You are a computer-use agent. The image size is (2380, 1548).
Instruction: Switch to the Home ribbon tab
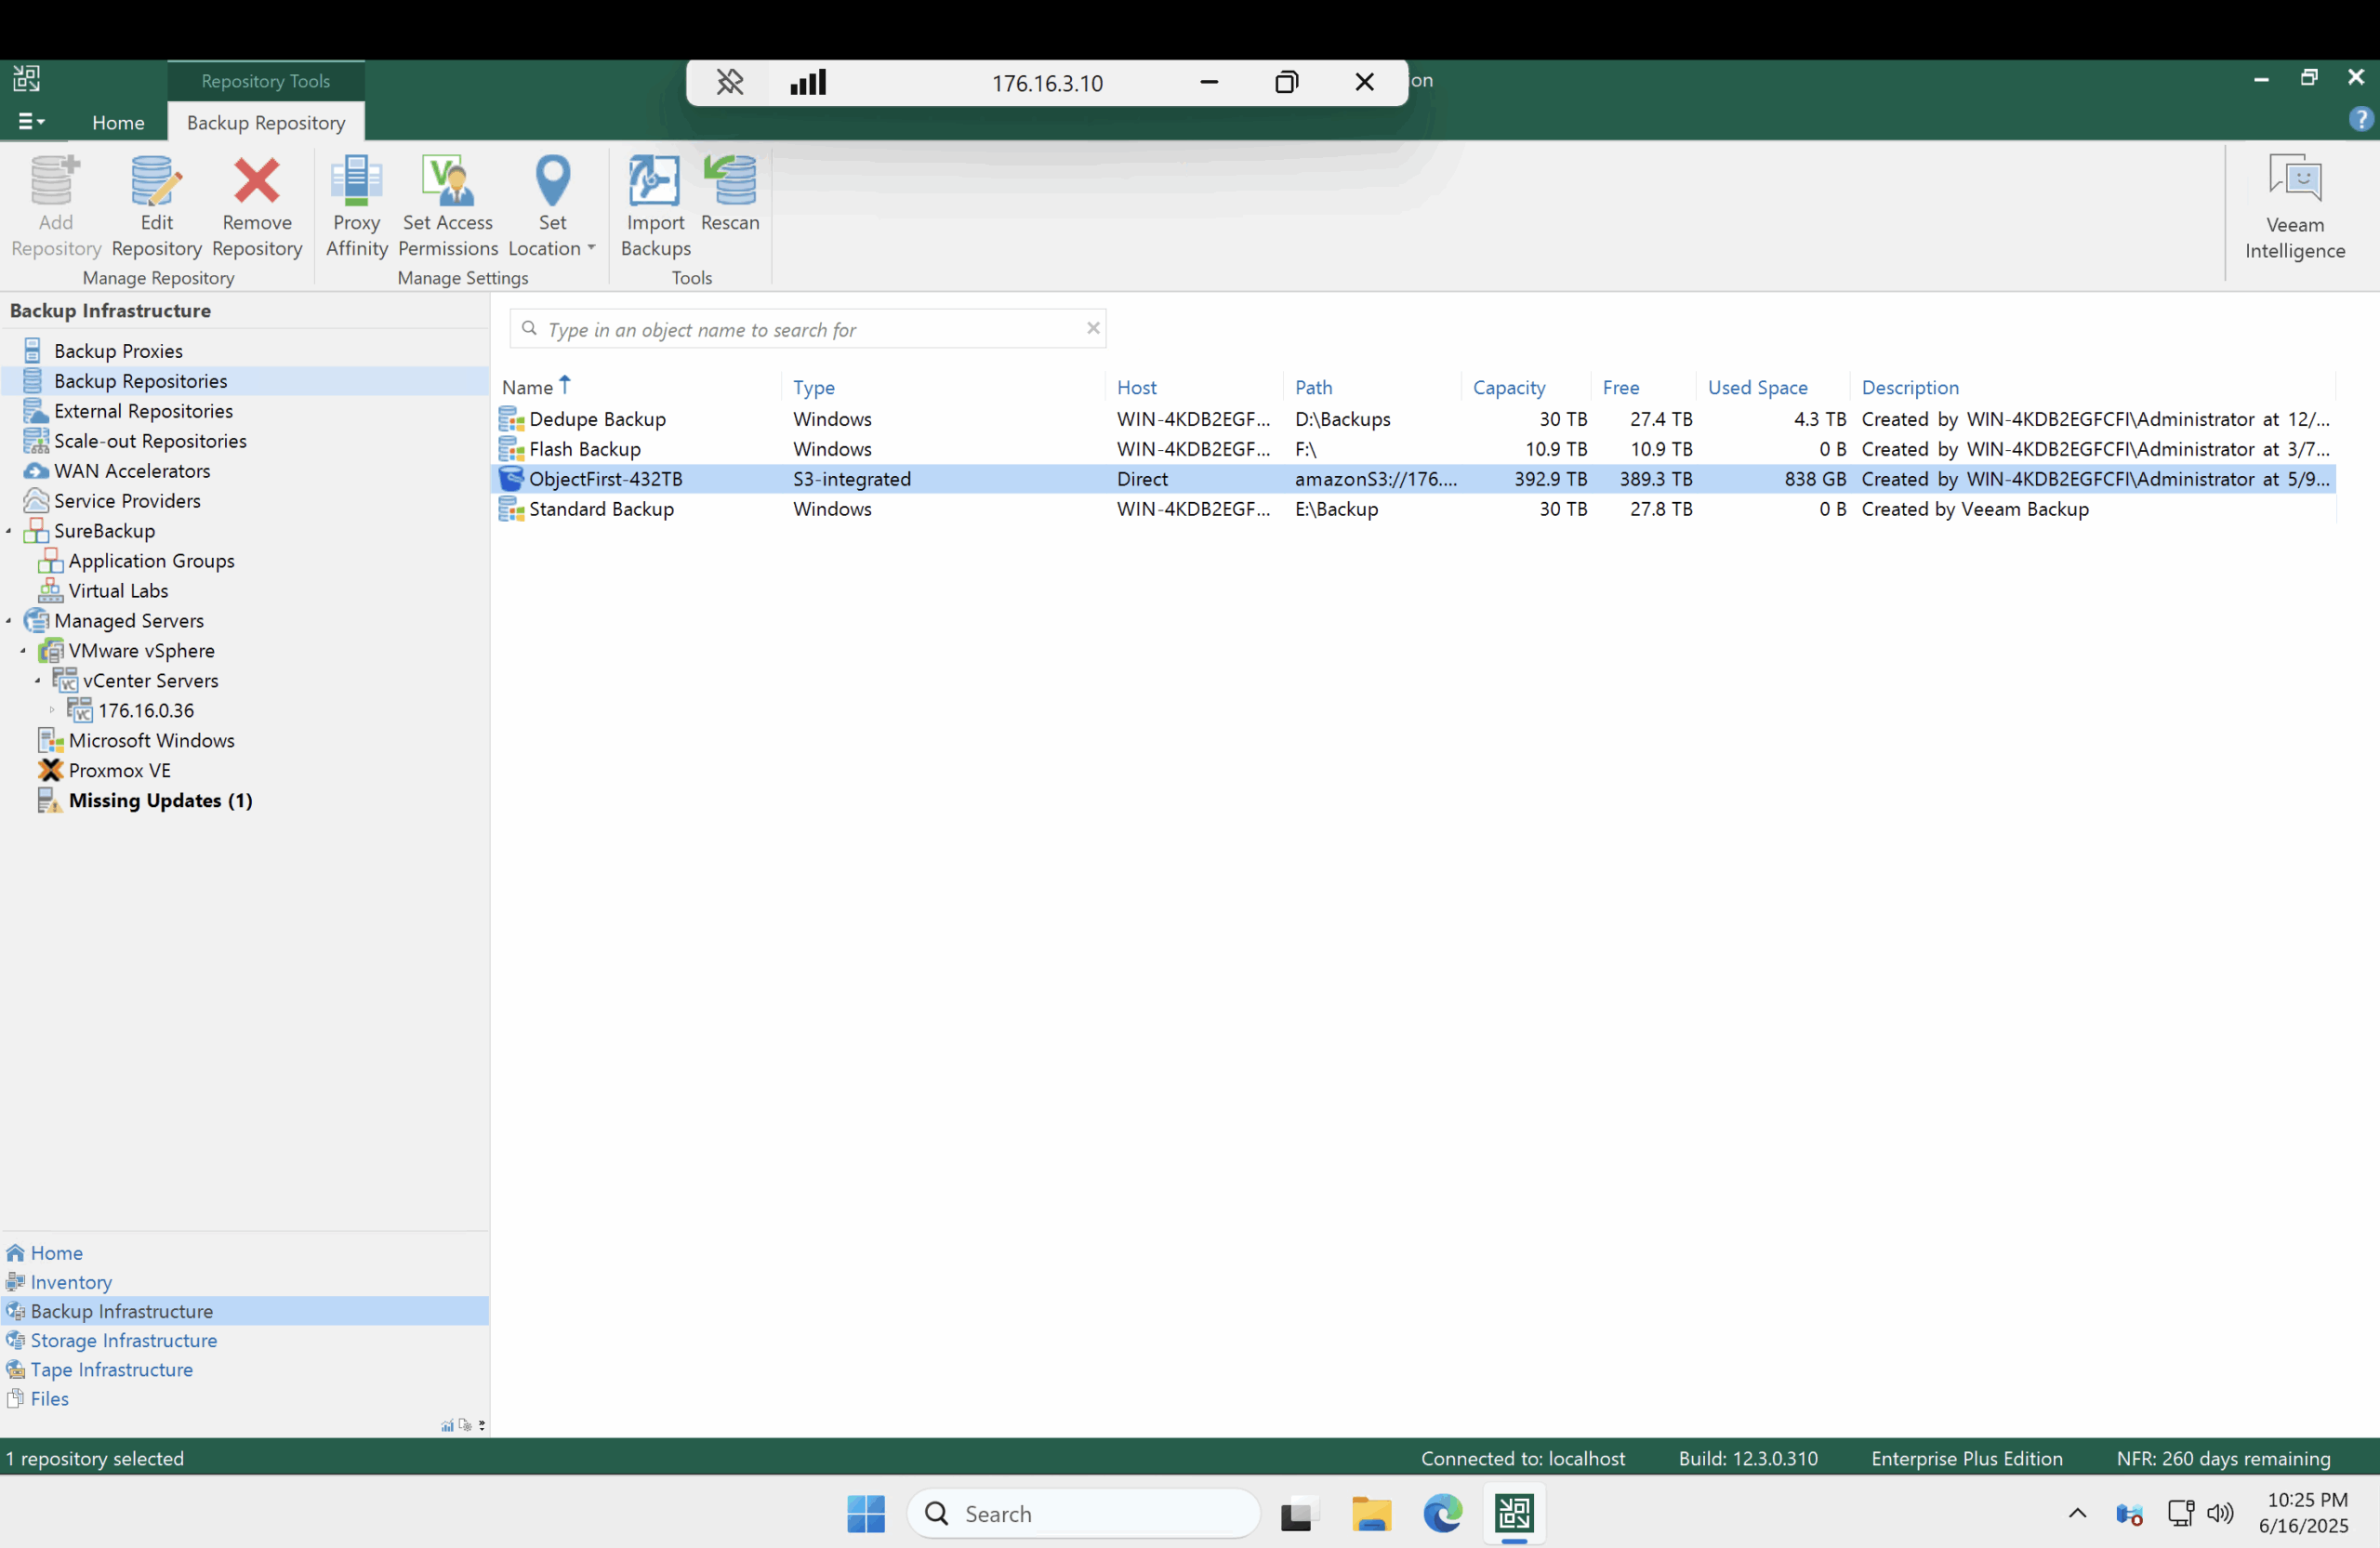click(118, 122)
